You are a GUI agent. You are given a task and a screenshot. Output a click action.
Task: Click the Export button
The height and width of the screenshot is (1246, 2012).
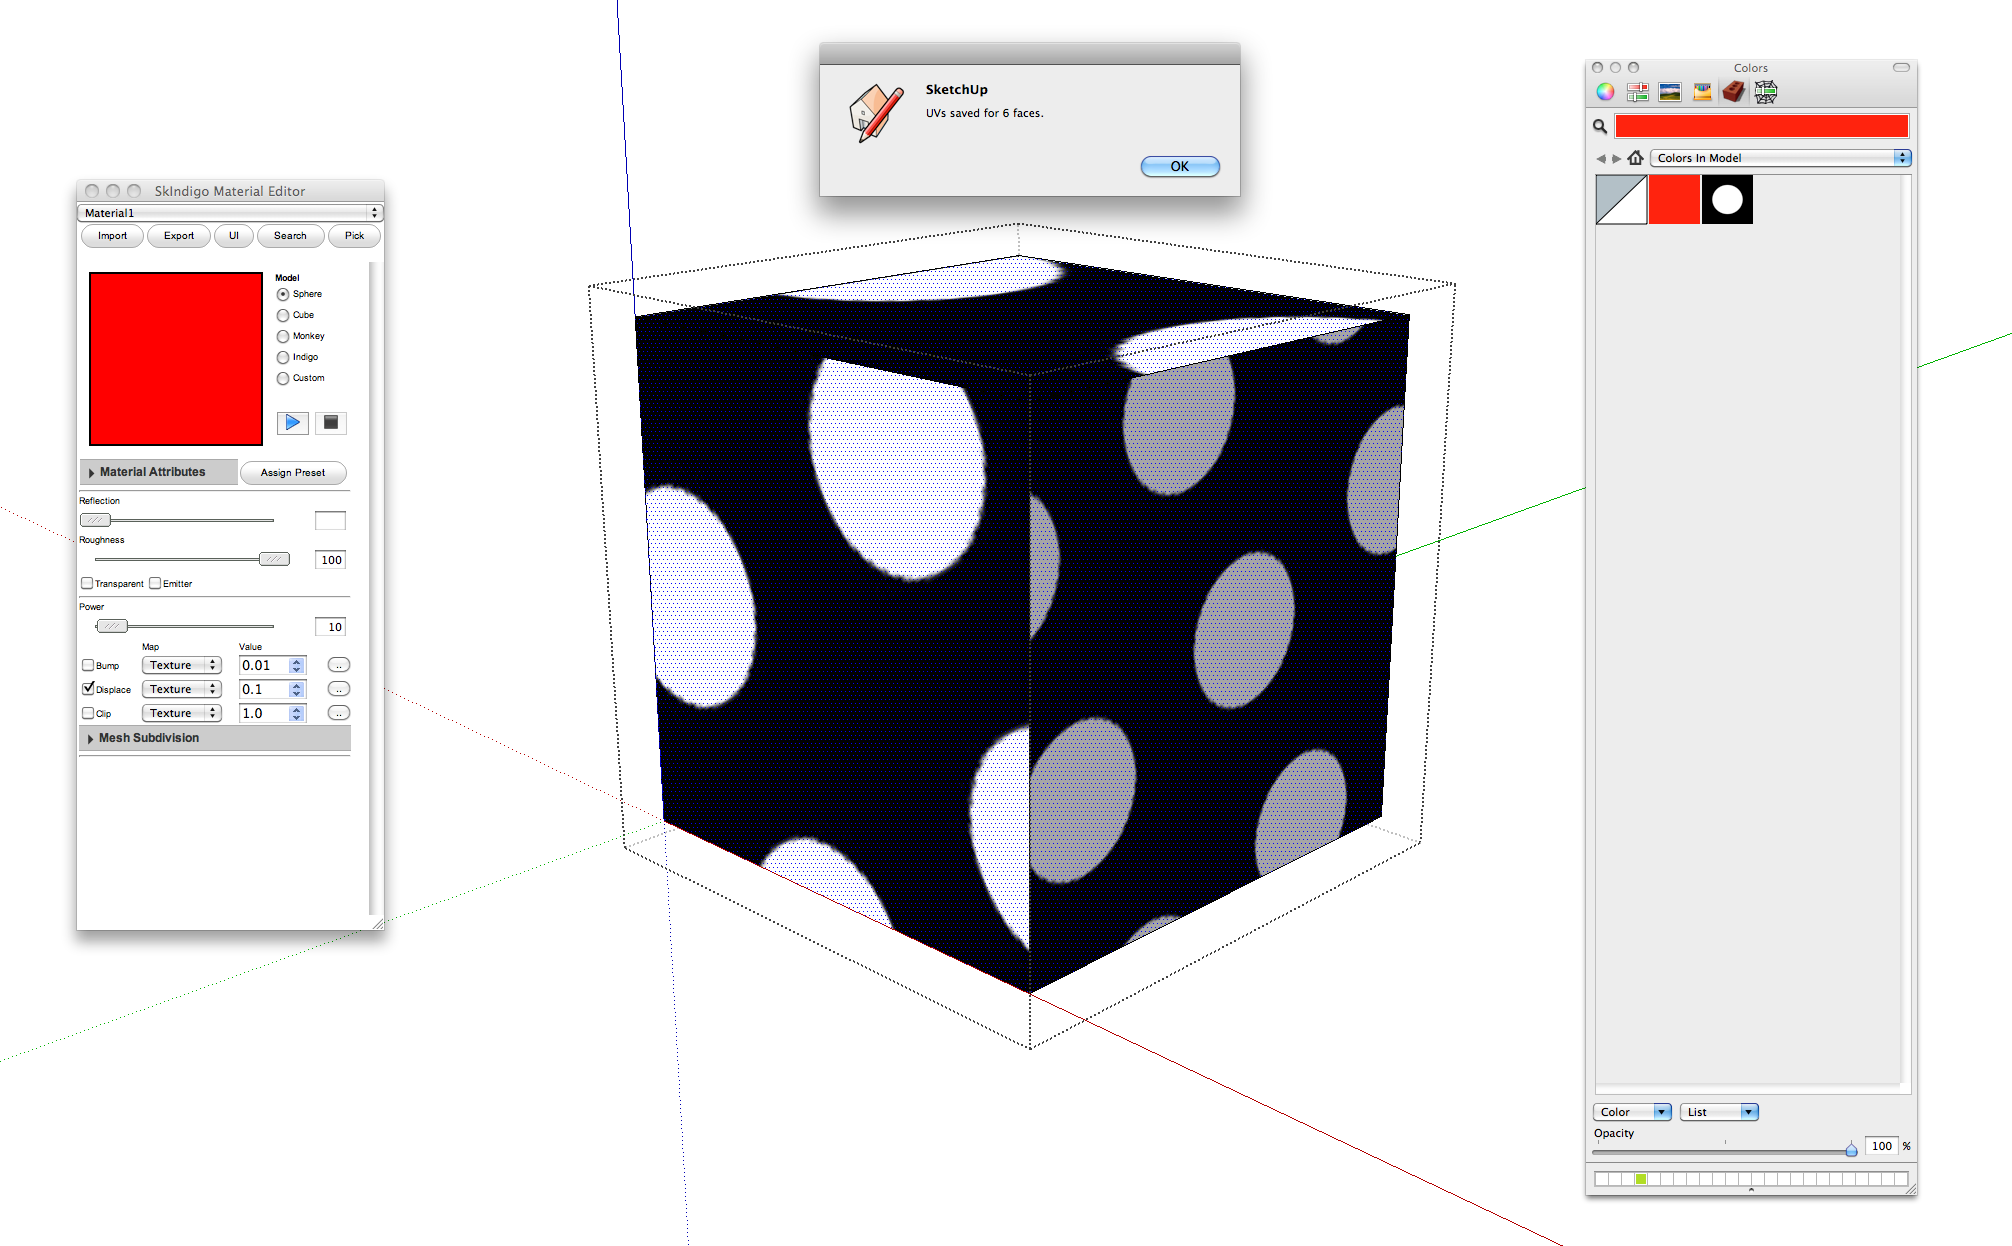[179, 236]
